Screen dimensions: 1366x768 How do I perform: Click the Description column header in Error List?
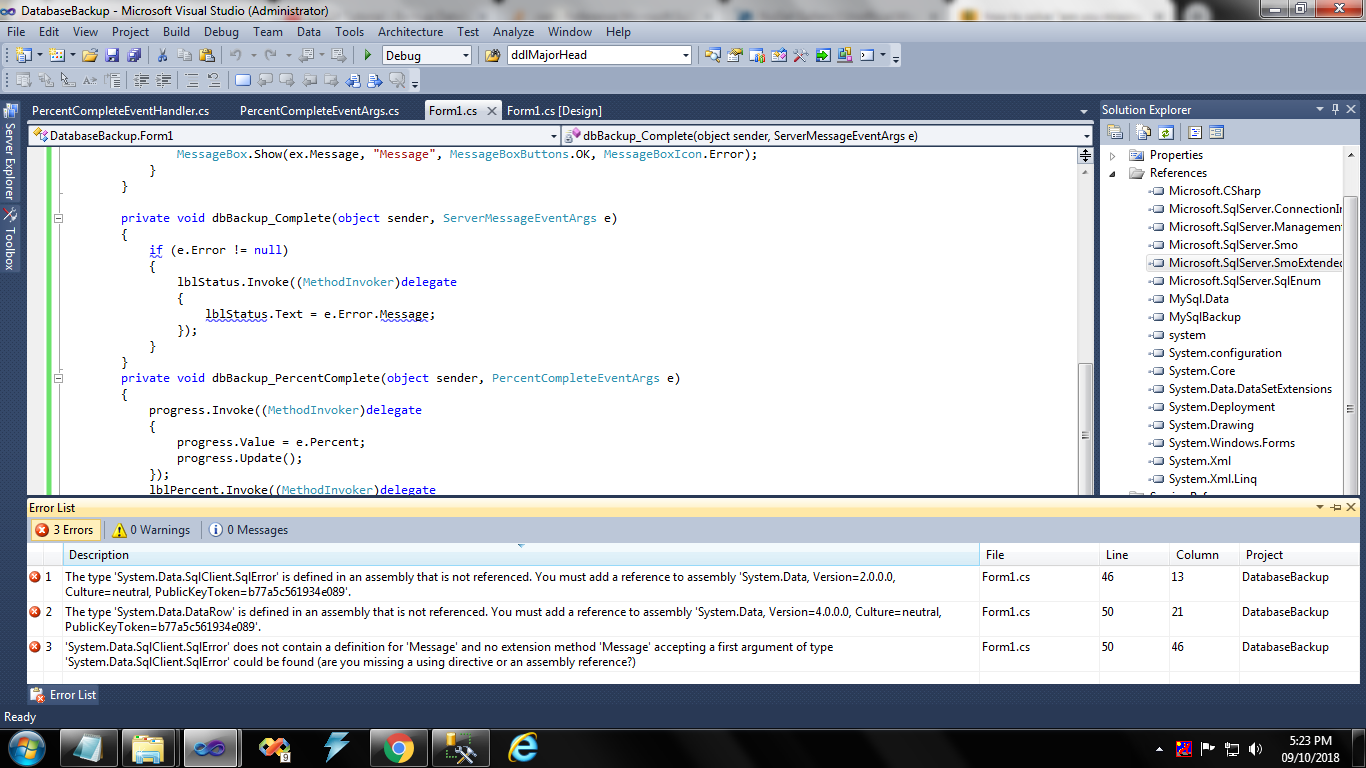coord(98,555)
